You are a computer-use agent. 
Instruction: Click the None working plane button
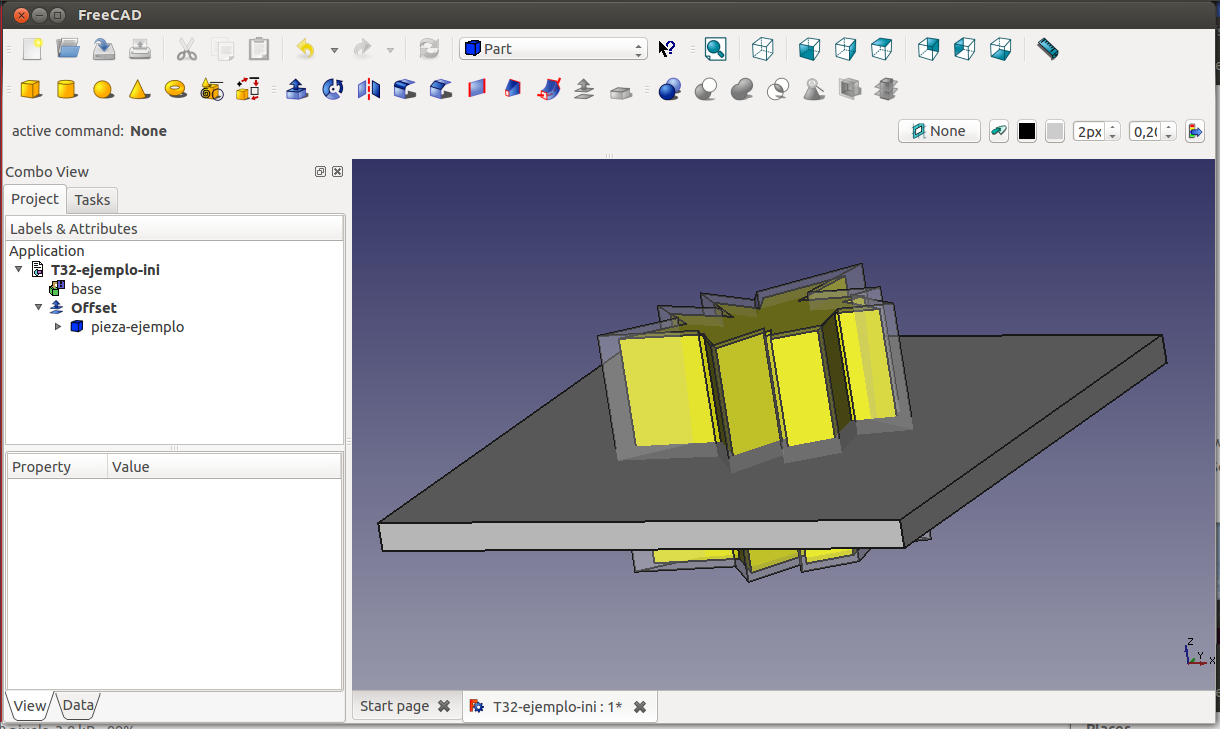(x=939, y=131)
